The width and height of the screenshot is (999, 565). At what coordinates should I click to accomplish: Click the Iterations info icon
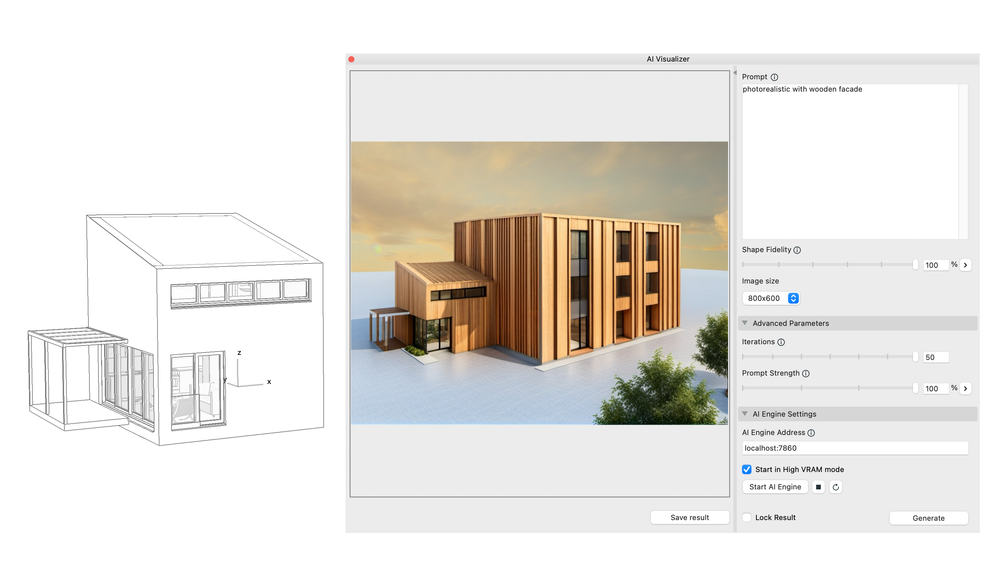tap(781, 342)
